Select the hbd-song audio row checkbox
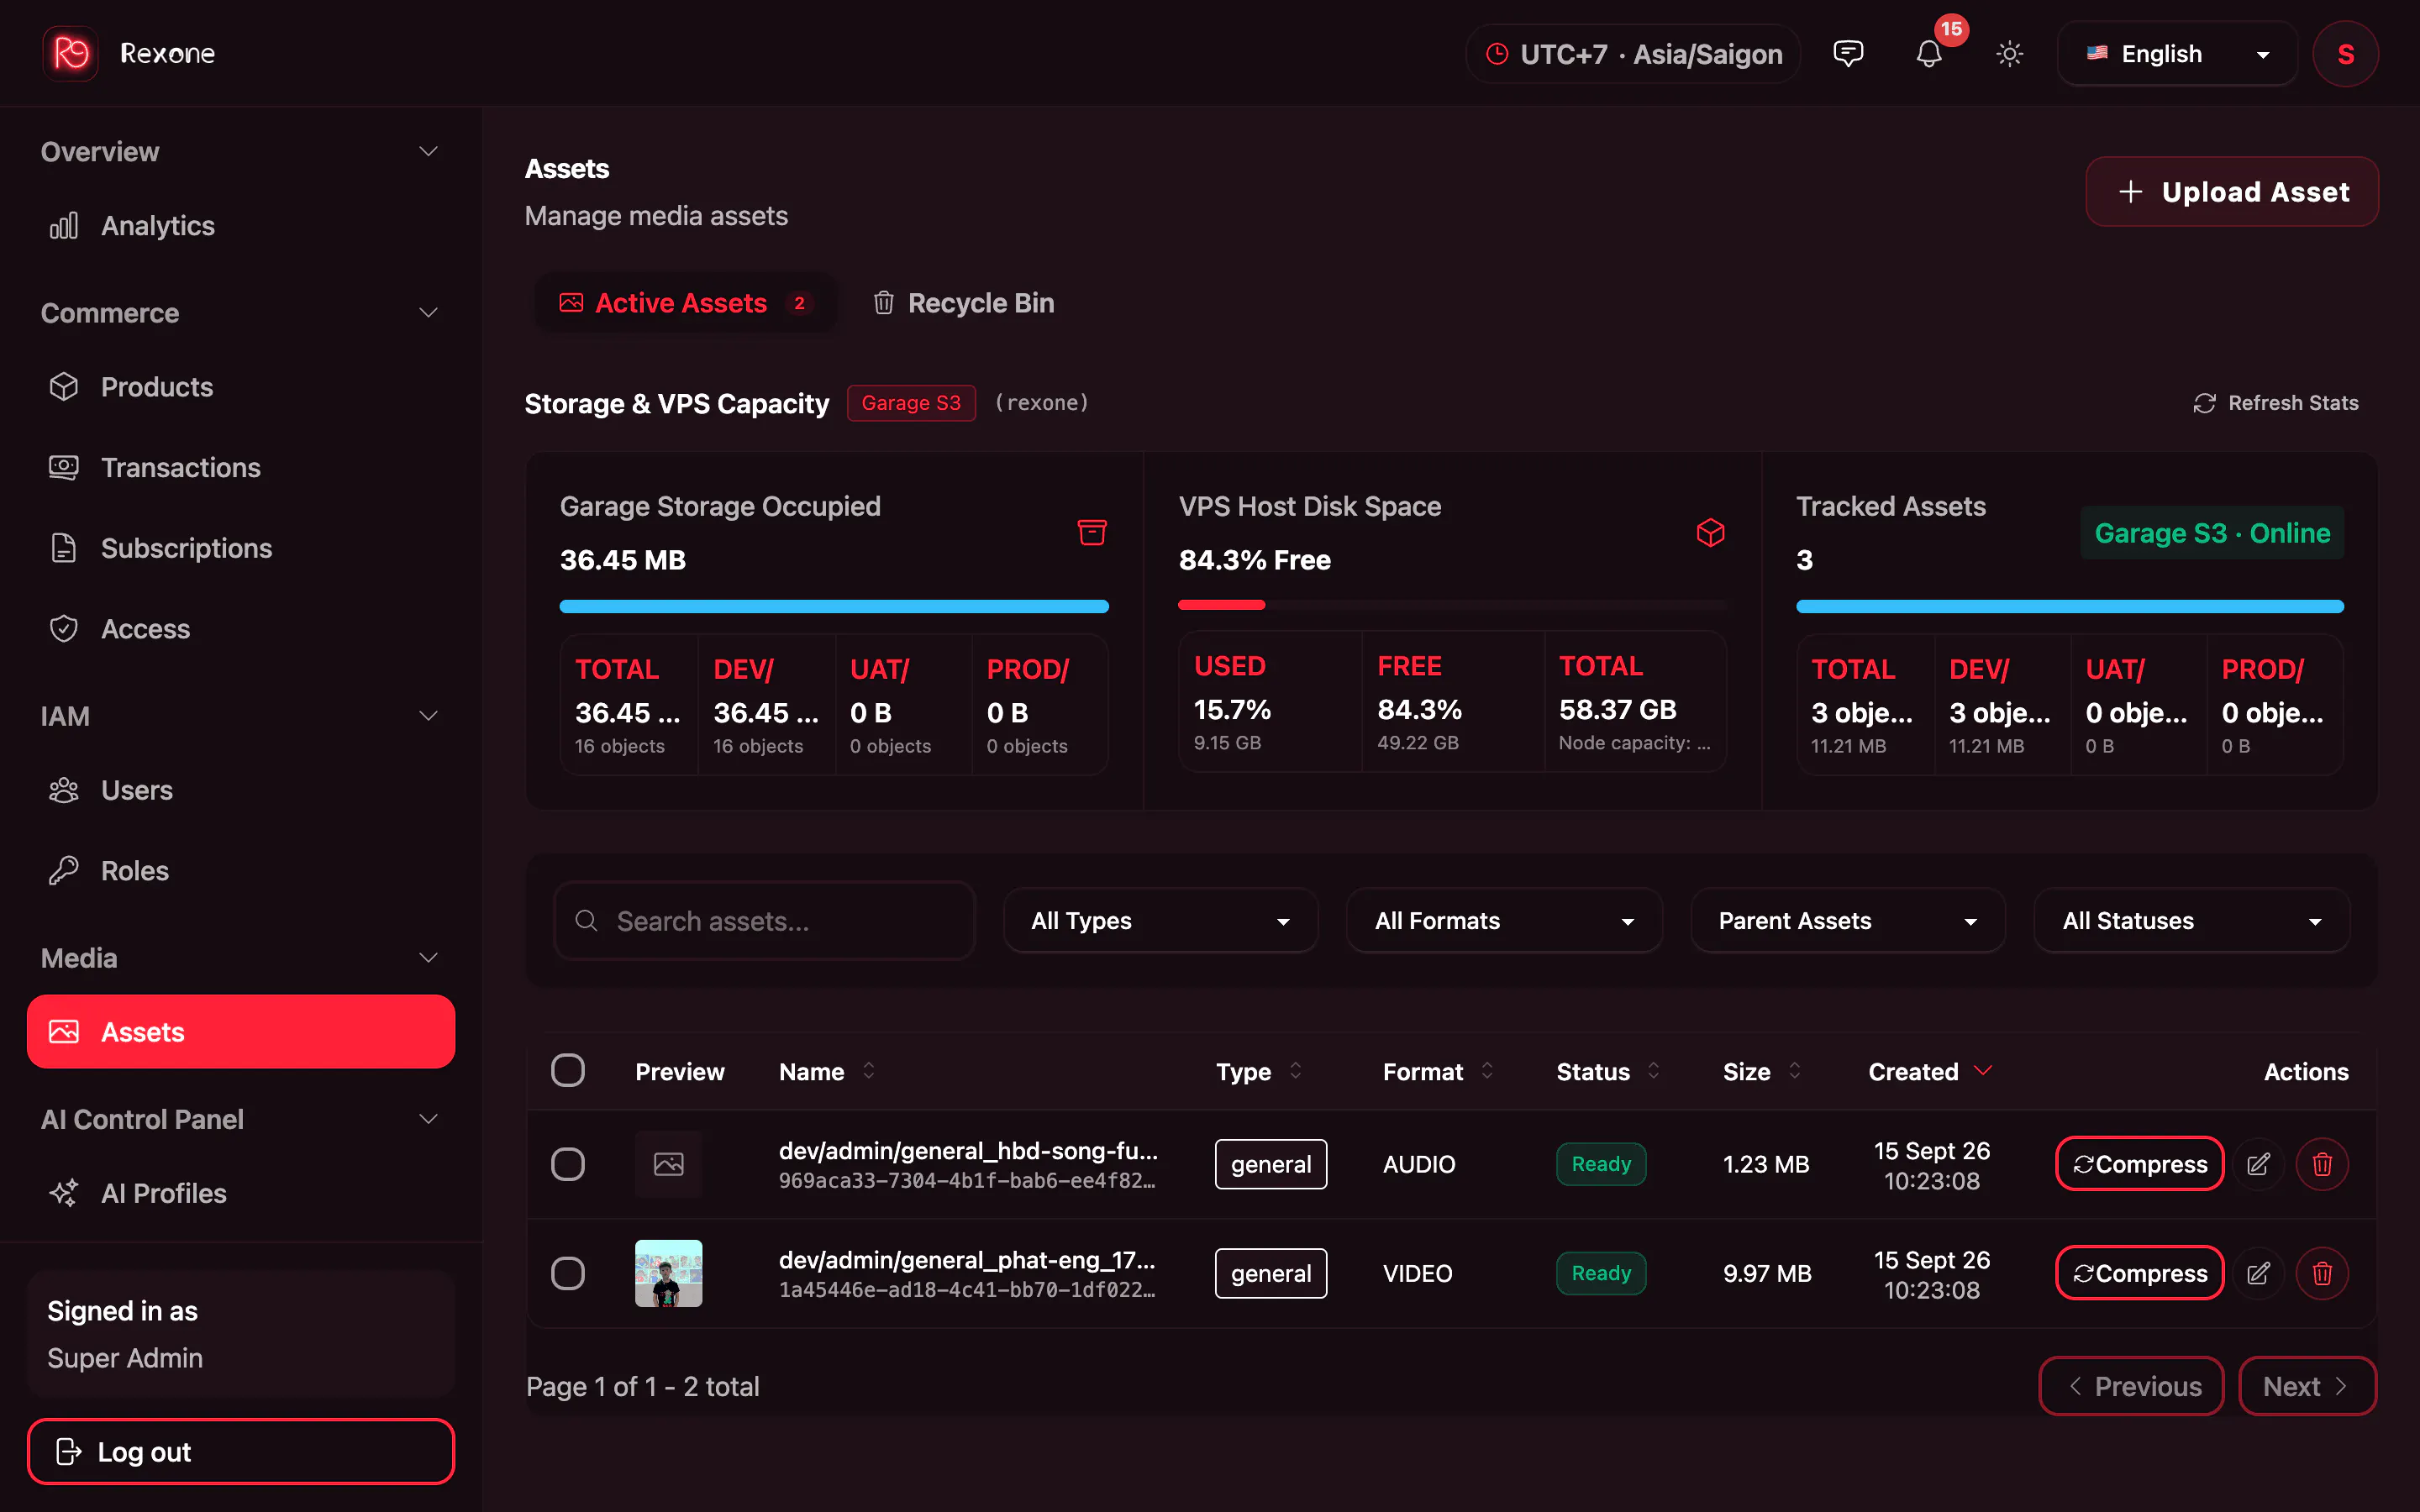The image size is (2420, 1512). point(568,1164)
